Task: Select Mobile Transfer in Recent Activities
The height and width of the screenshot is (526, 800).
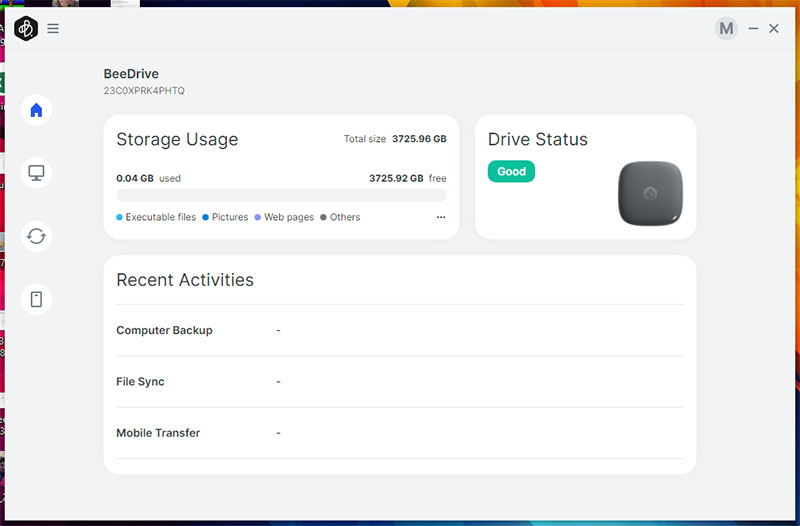Action: point(158,433)
